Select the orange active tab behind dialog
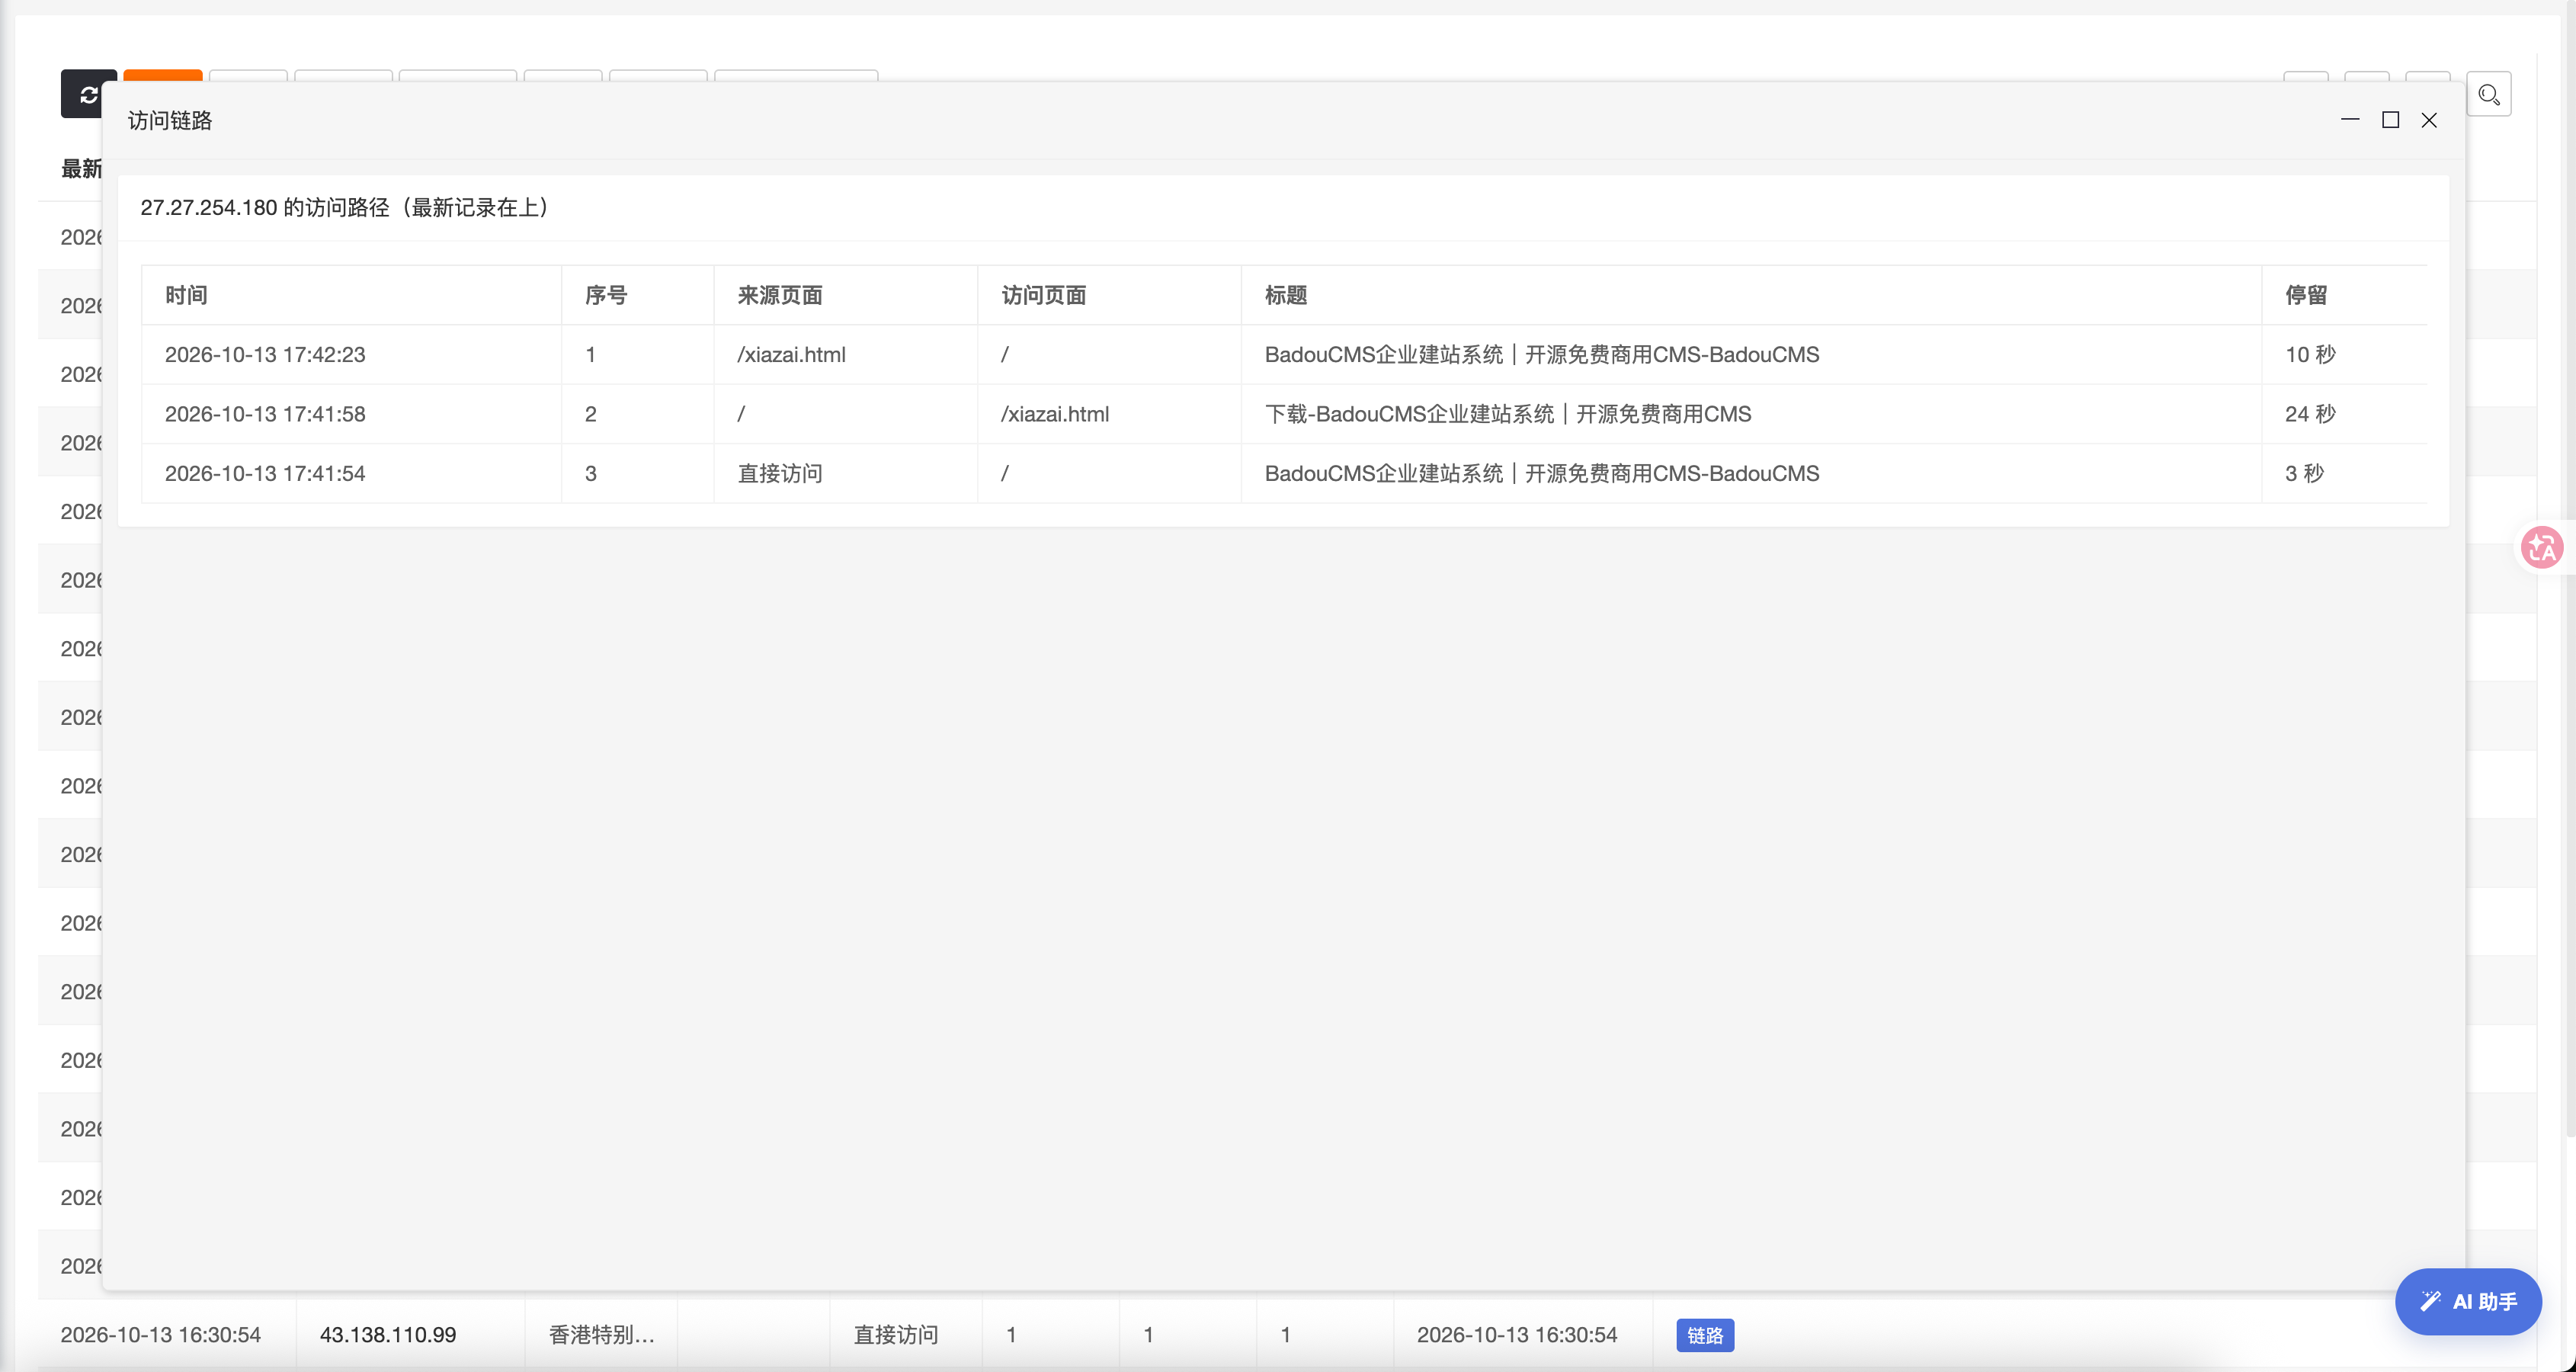The image size is (2576, 1372). coord(163,75)
